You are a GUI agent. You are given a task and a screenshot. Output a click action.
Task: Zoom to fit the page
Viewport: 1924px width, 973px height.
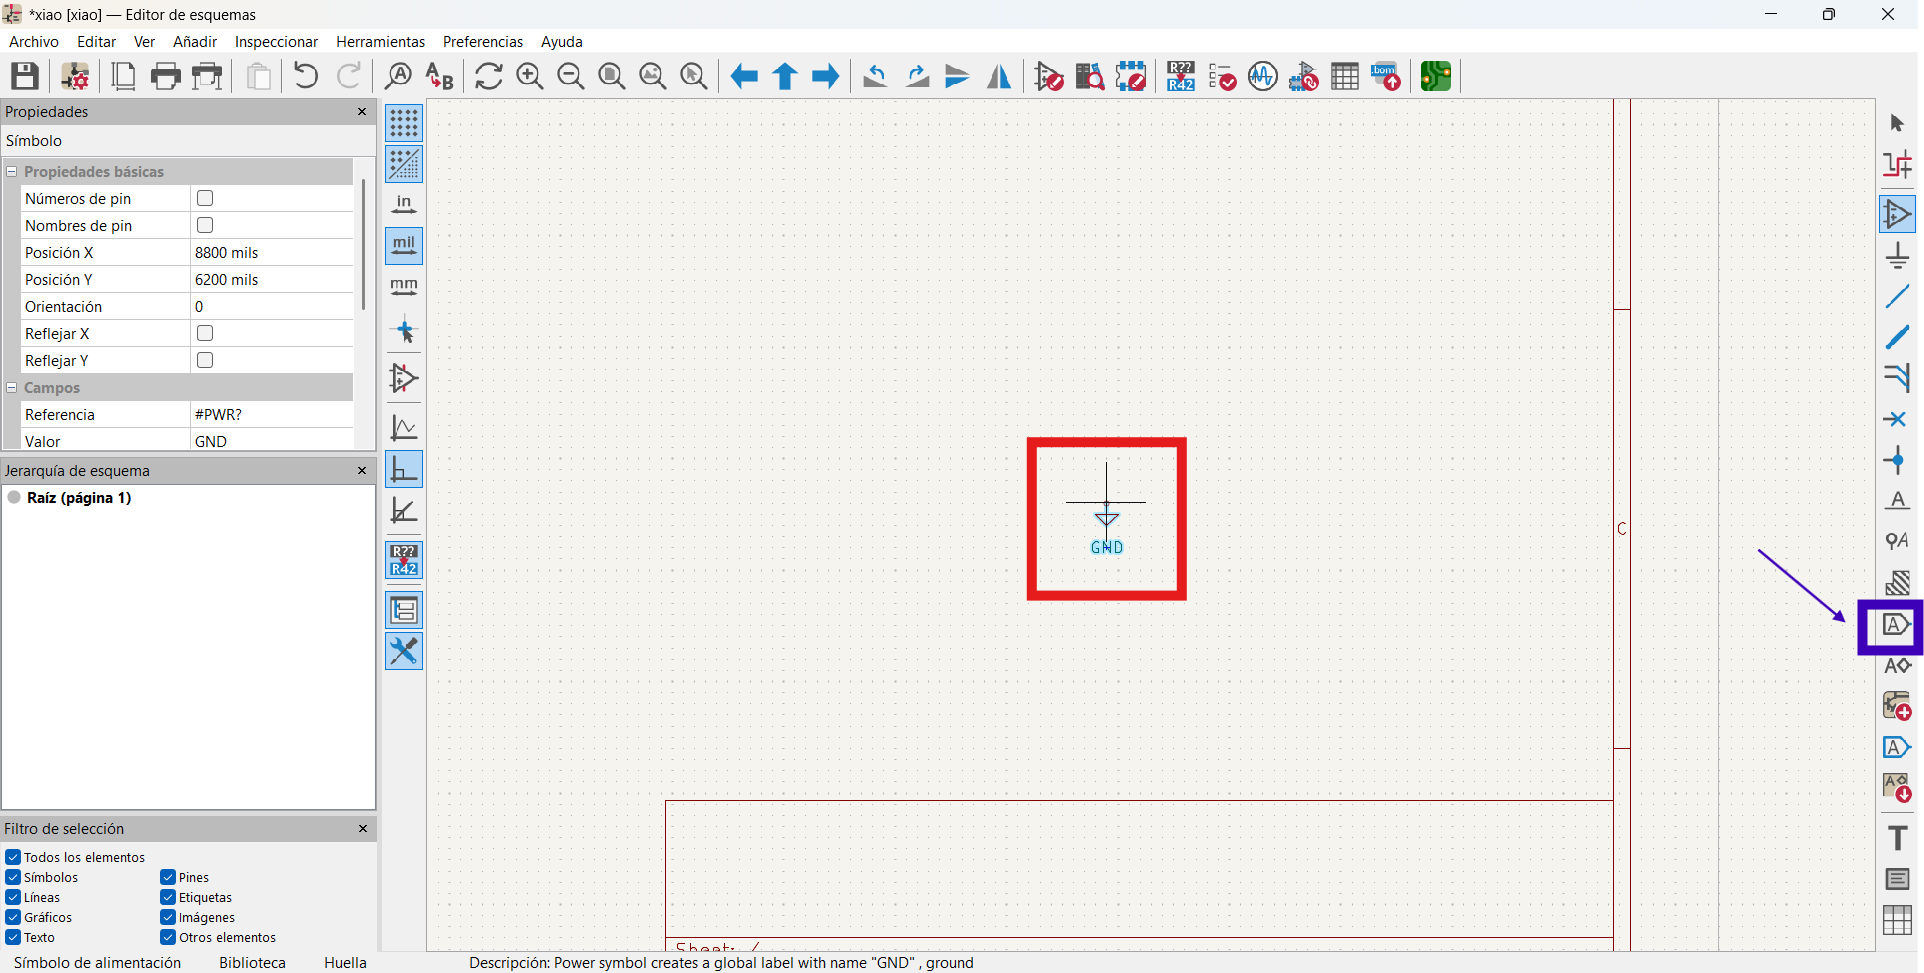[x=612, y=76]
